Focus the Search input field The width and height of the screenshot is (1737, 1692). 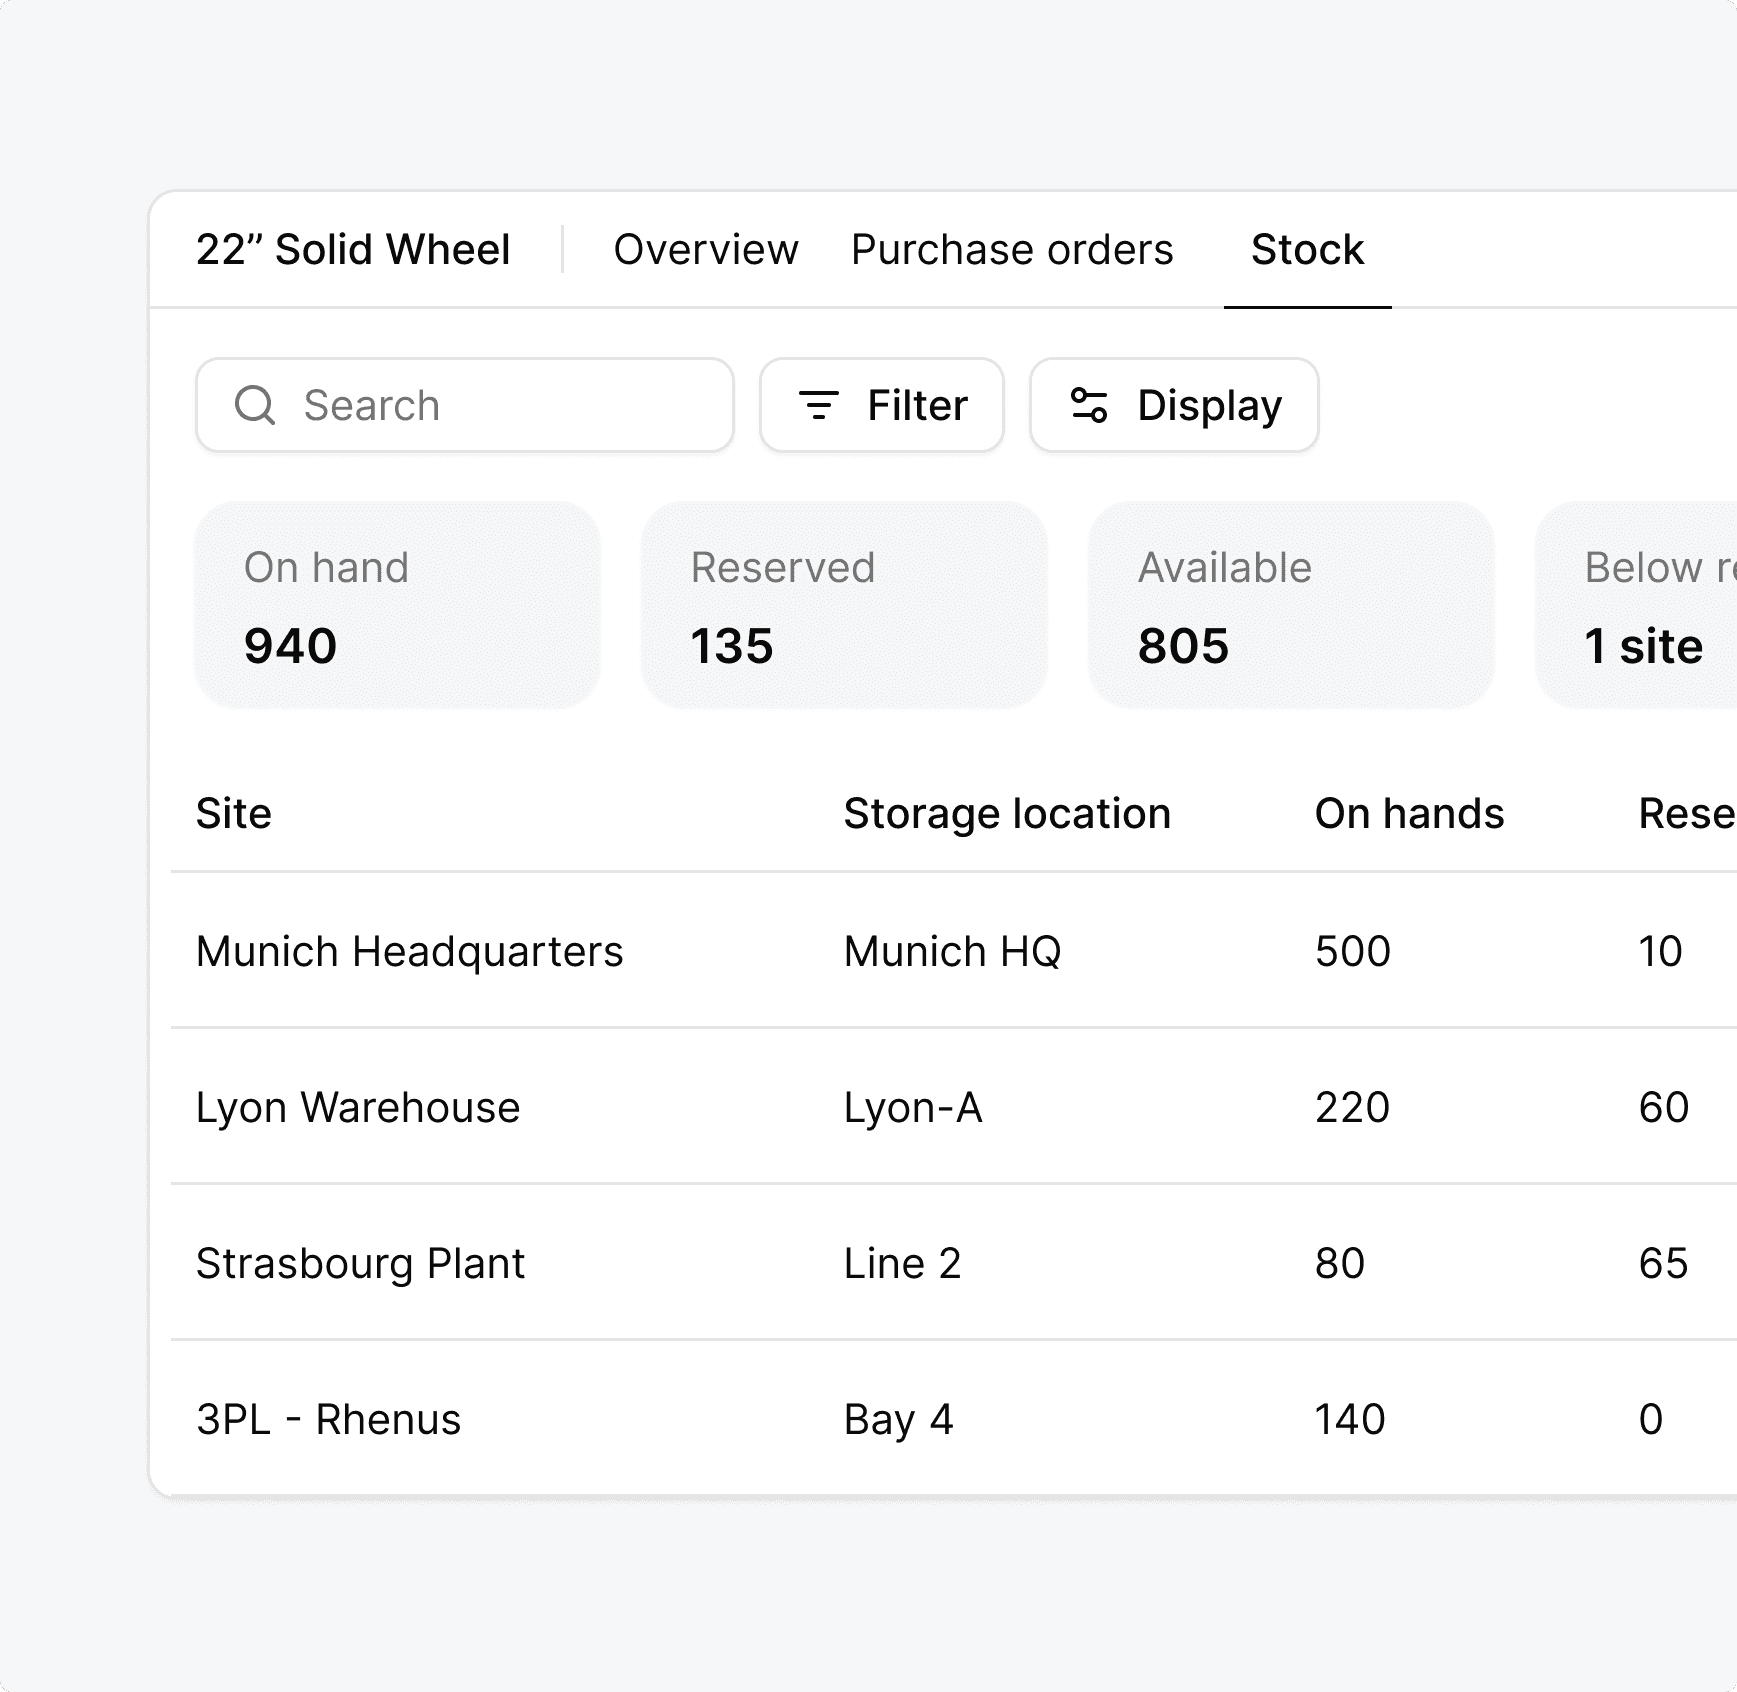(465, 405)
